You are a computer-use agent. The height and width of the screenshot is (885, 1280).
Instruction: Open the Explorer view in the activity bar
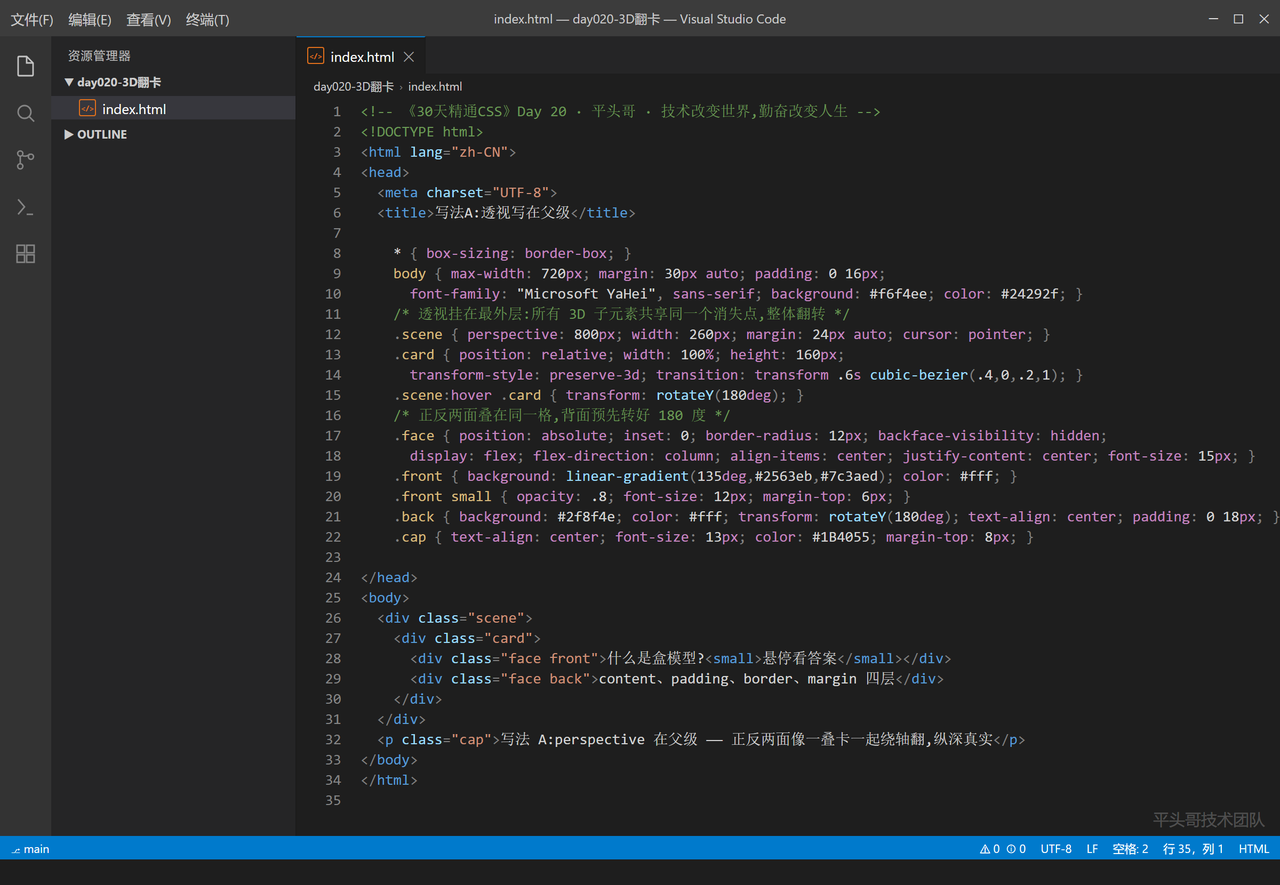[26, 67]
